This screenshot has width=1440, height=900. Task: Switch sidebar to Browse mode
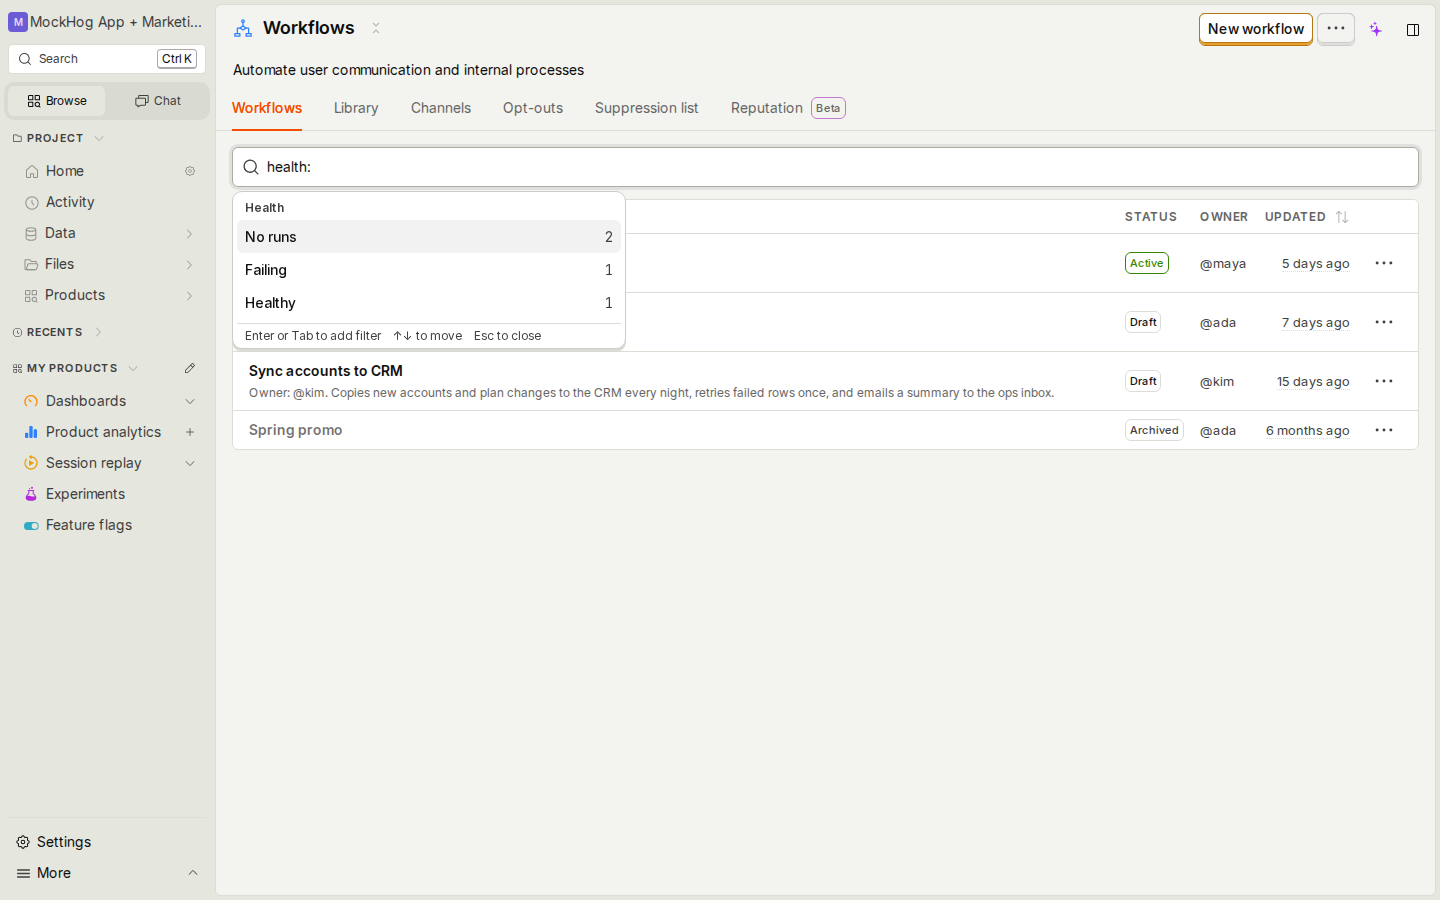(x=57, y=101)
